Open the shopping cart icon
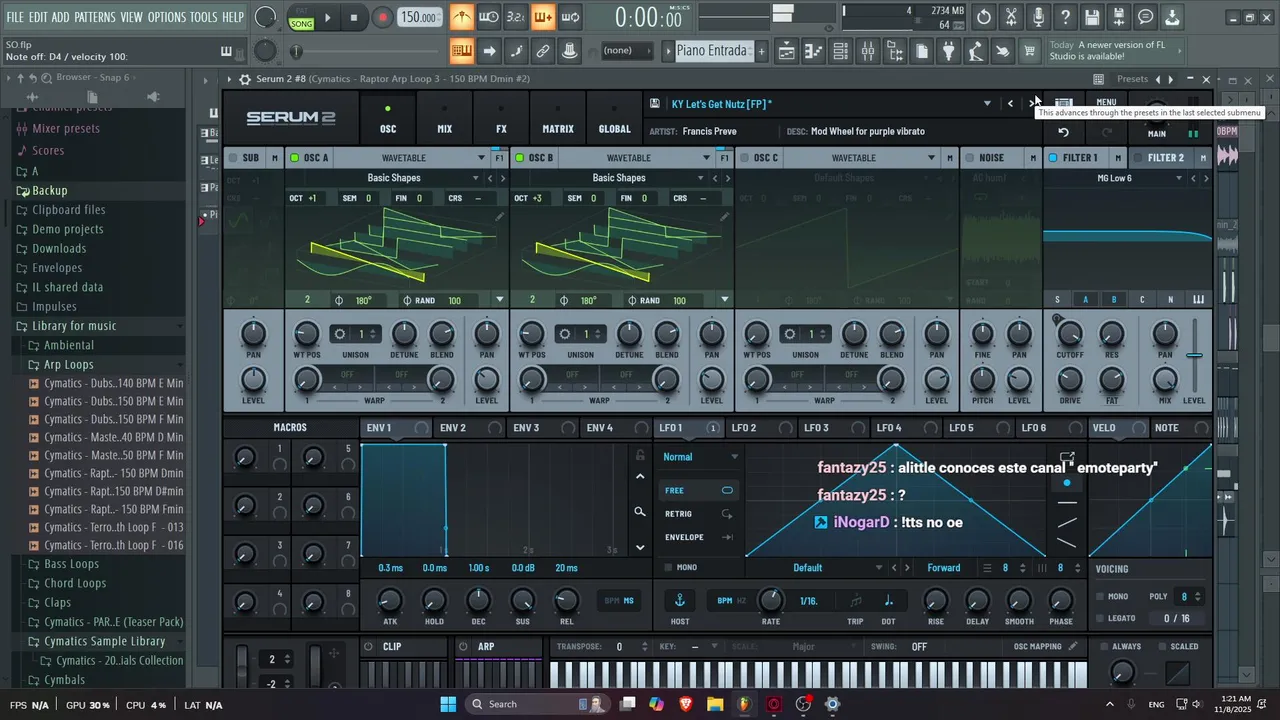1280x720 pixels. click(x=1029, y=51)
